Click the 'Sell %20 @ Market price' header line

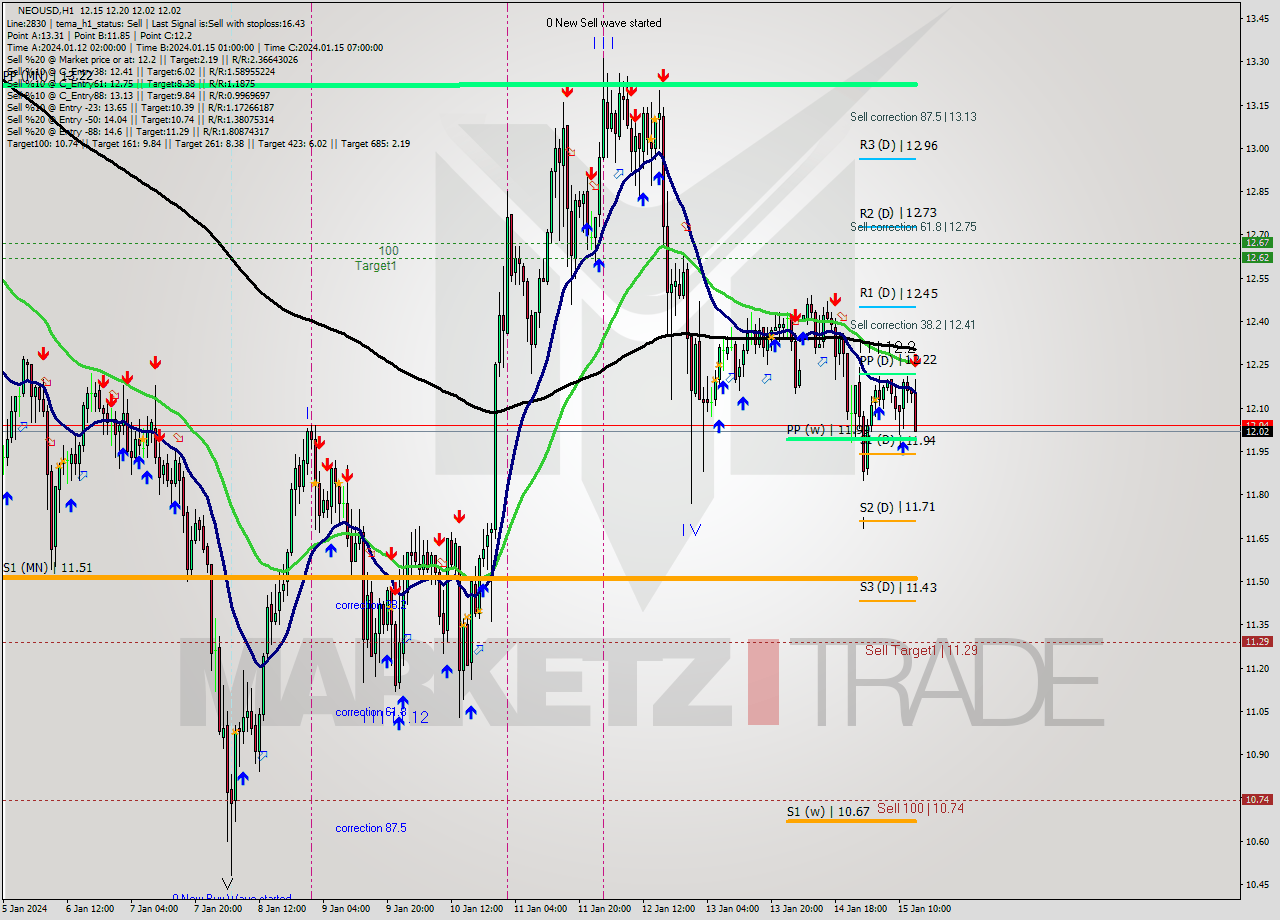pyautogui.click(x=152, y=59)
